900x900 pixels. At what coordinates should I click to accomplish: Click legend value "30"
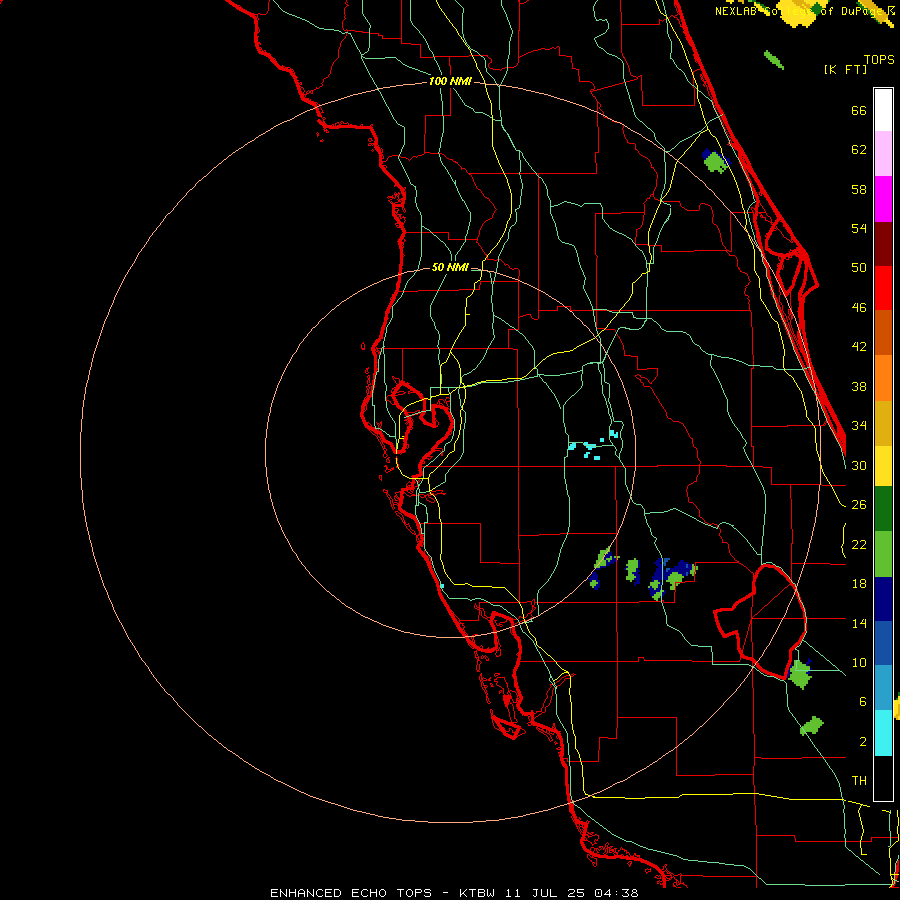click(x=859, y=465)
